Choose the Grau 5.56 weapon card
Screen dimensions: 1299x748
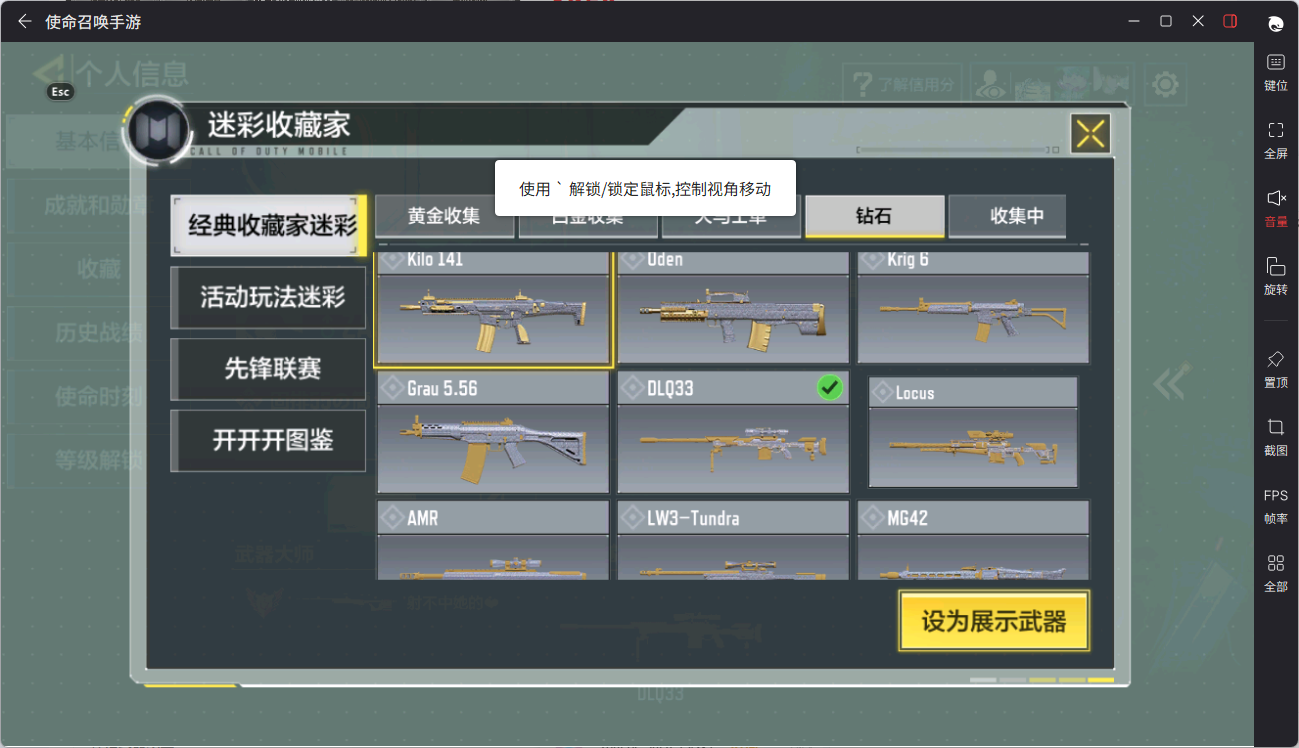click(x=493, y=432)
